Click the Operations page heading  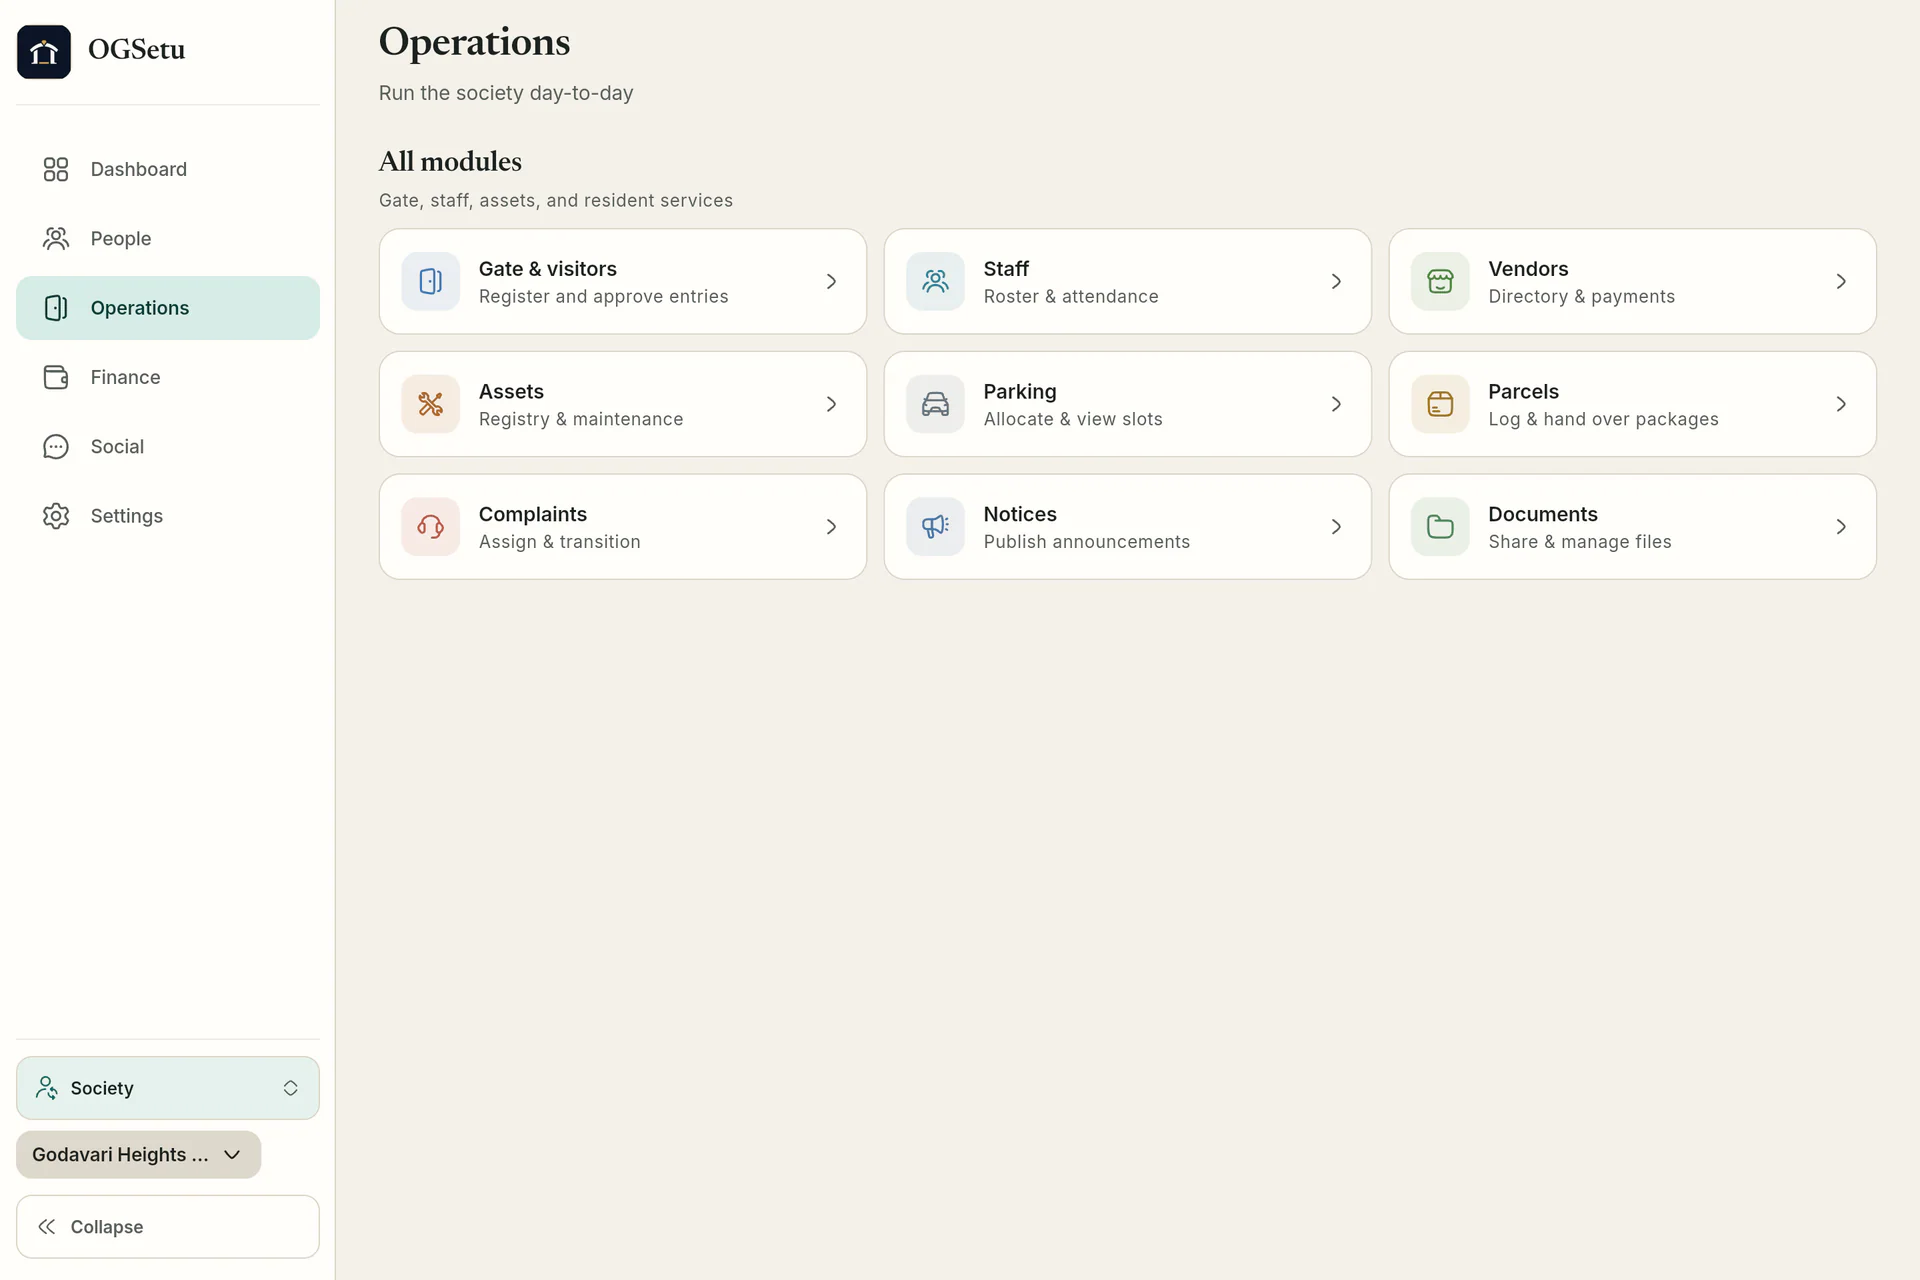pos(474,42)
